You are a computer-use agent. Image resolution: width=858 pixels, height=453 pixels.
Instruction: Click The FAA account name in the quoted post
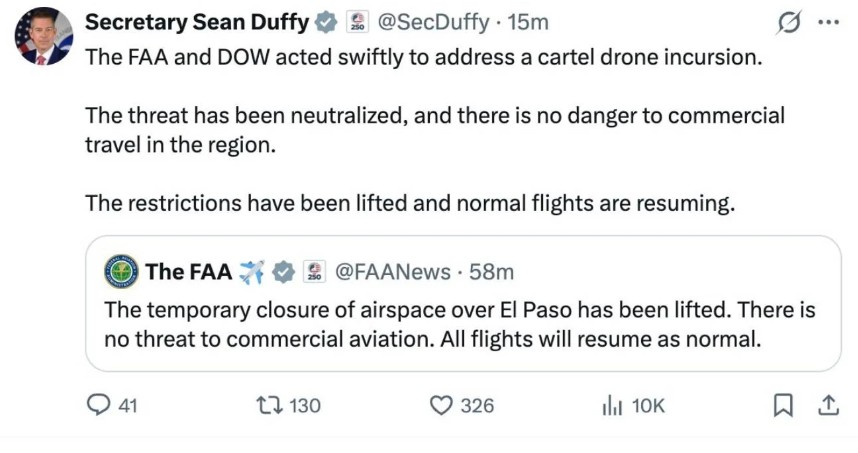pos(188,271)
